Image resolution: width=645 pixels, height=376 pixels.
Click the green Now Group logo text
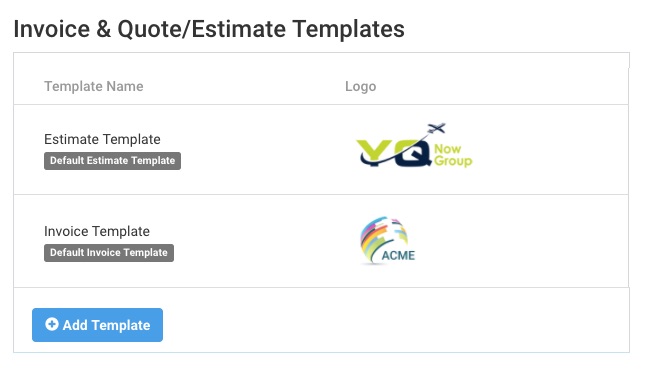point(453,155)
